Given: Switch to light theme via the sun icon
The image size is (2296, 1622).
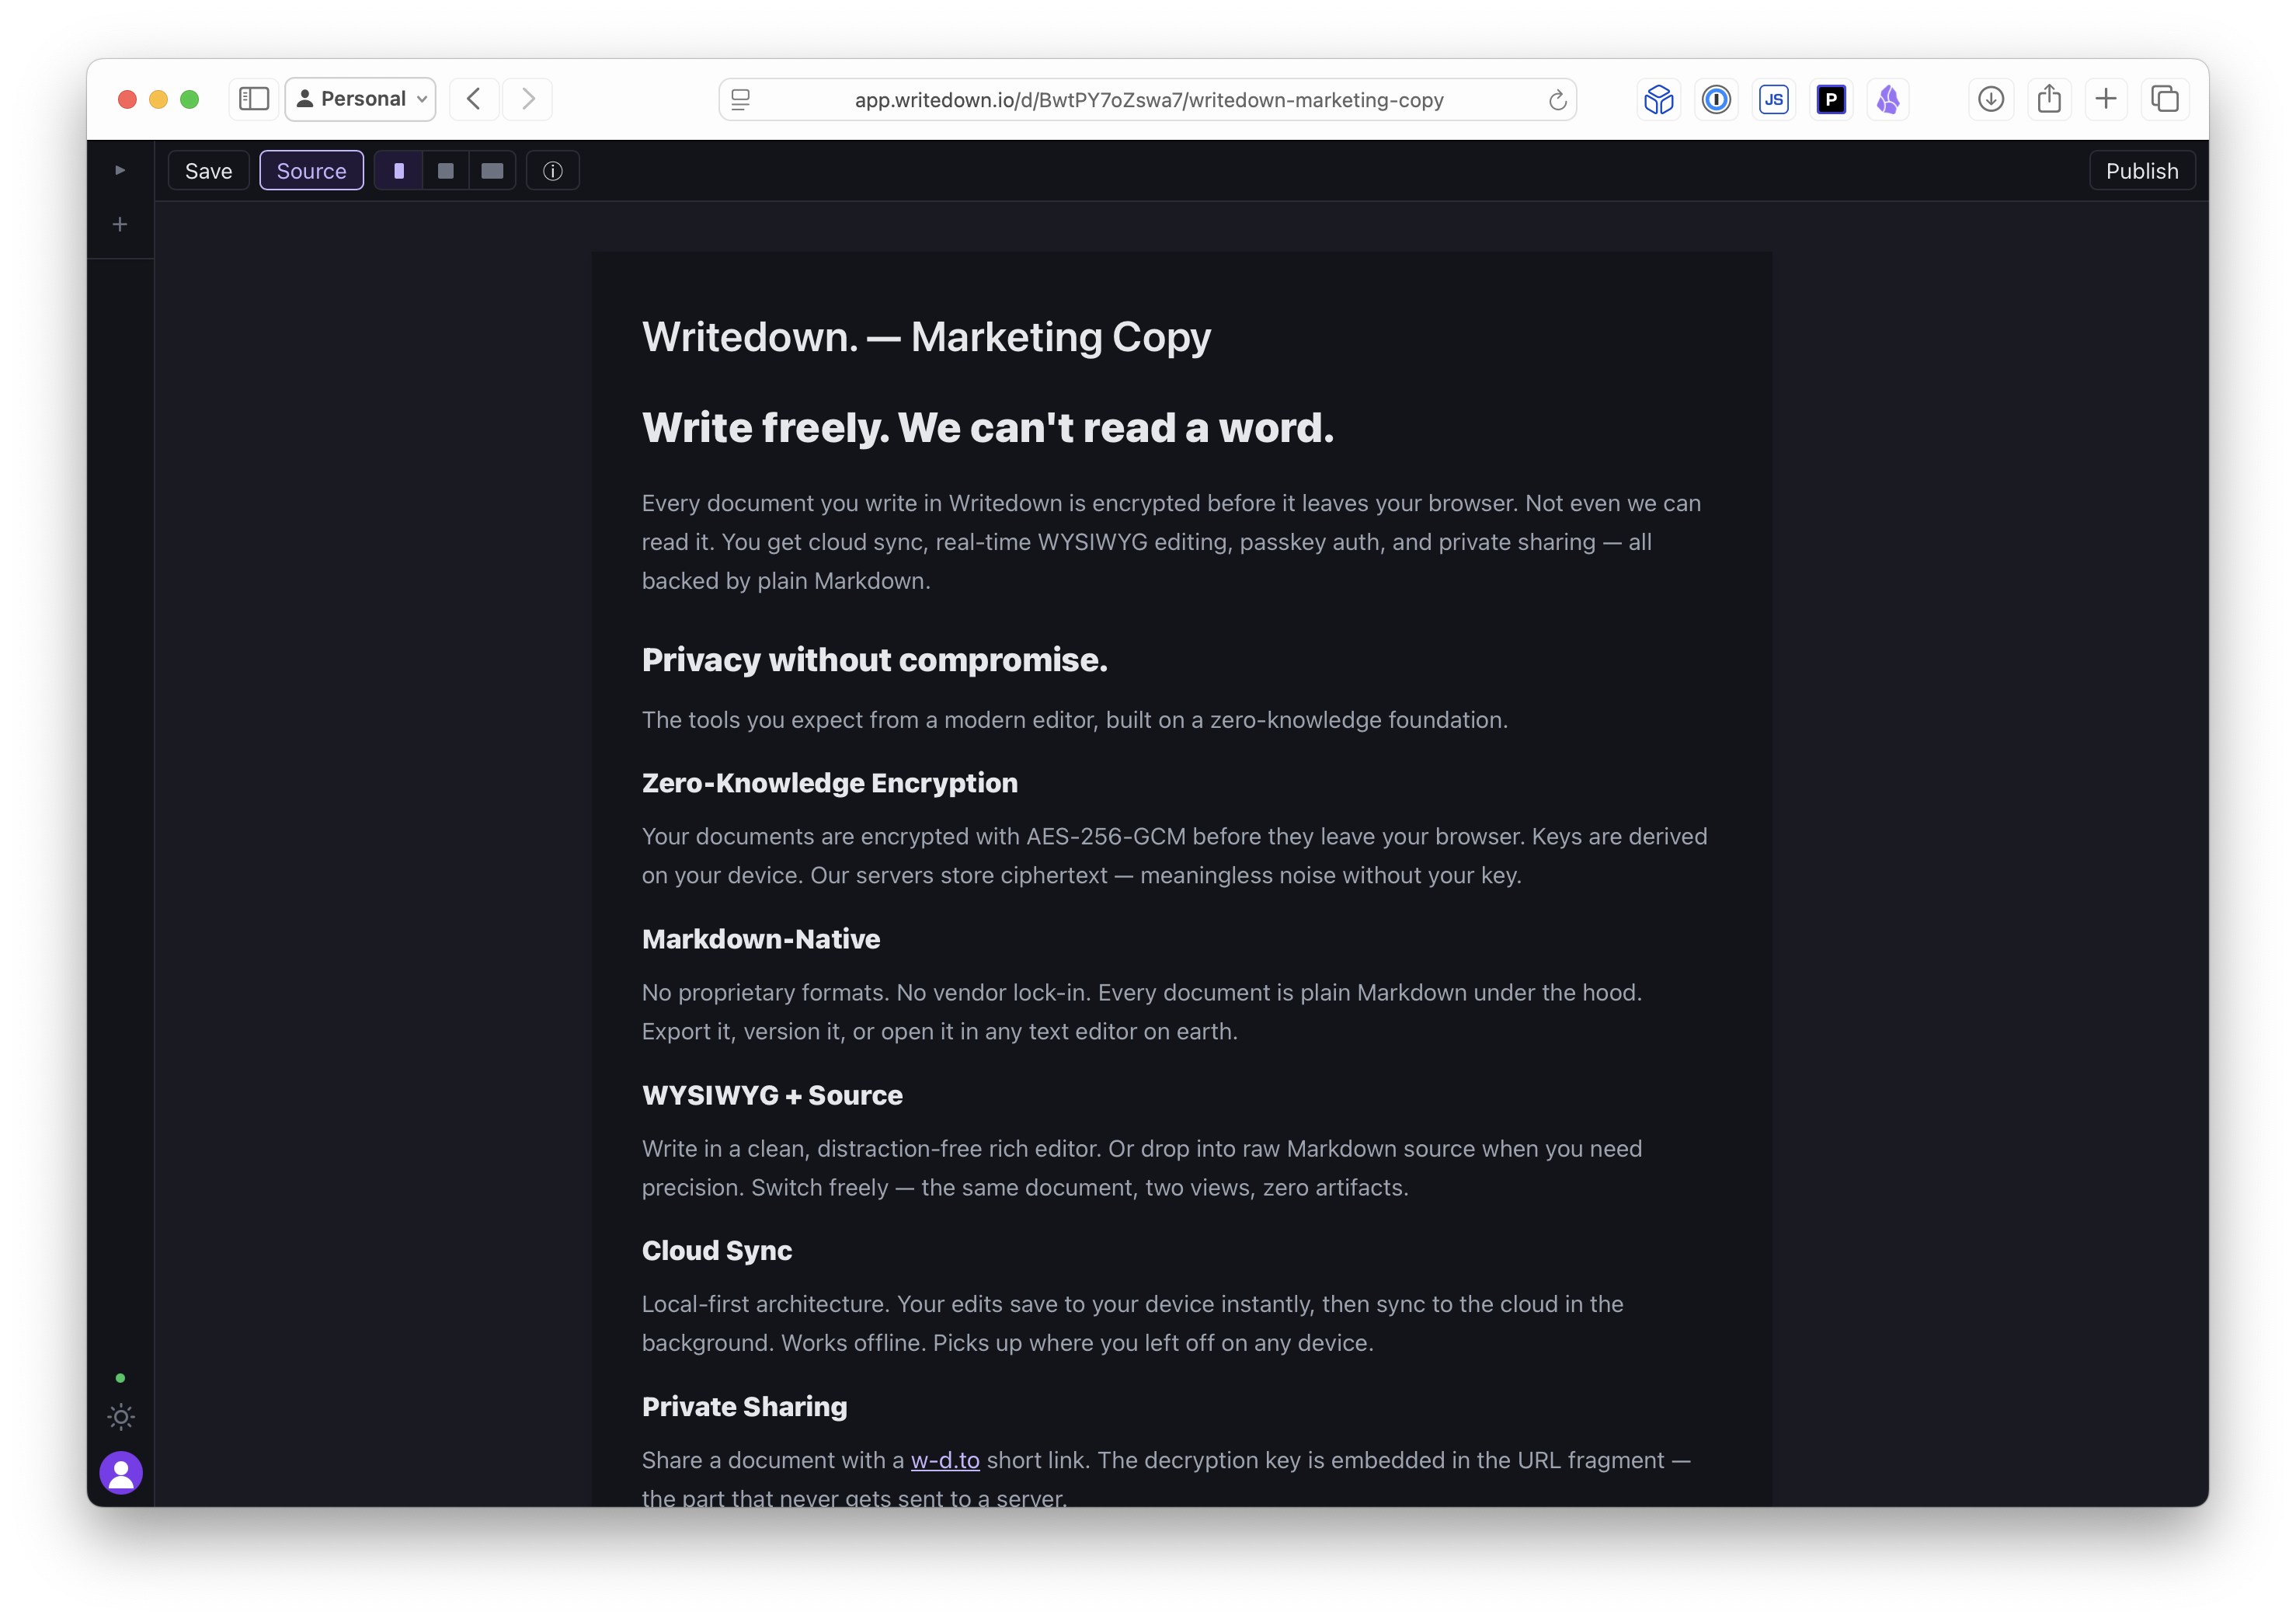Looking at the screenshot, I should [x=120, y=1417].
